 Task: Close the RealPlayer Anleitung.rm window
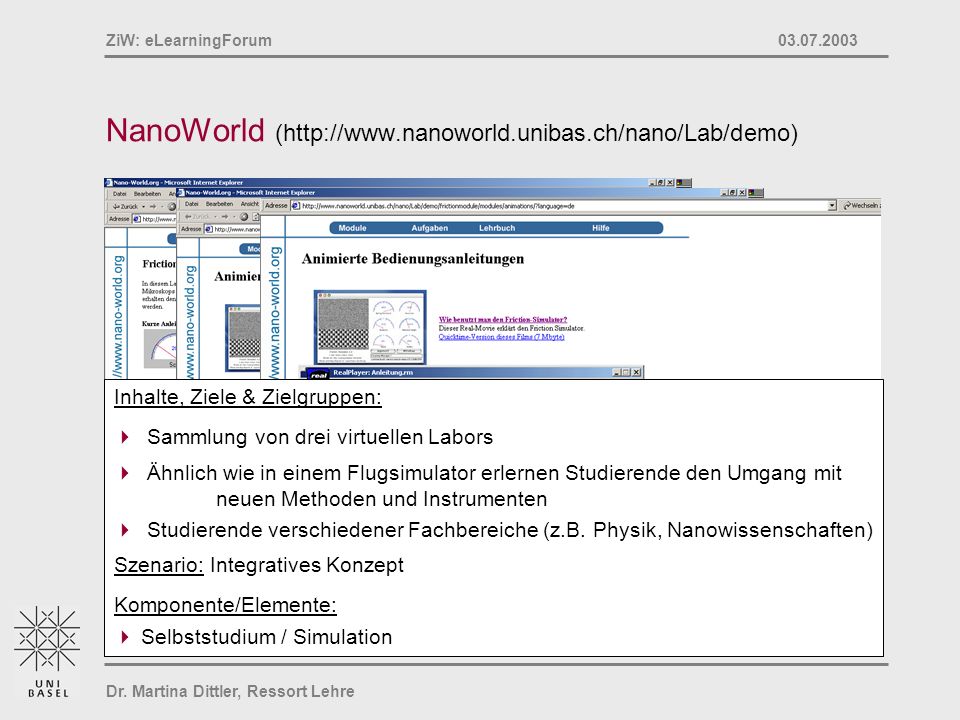tap(637, 372)
